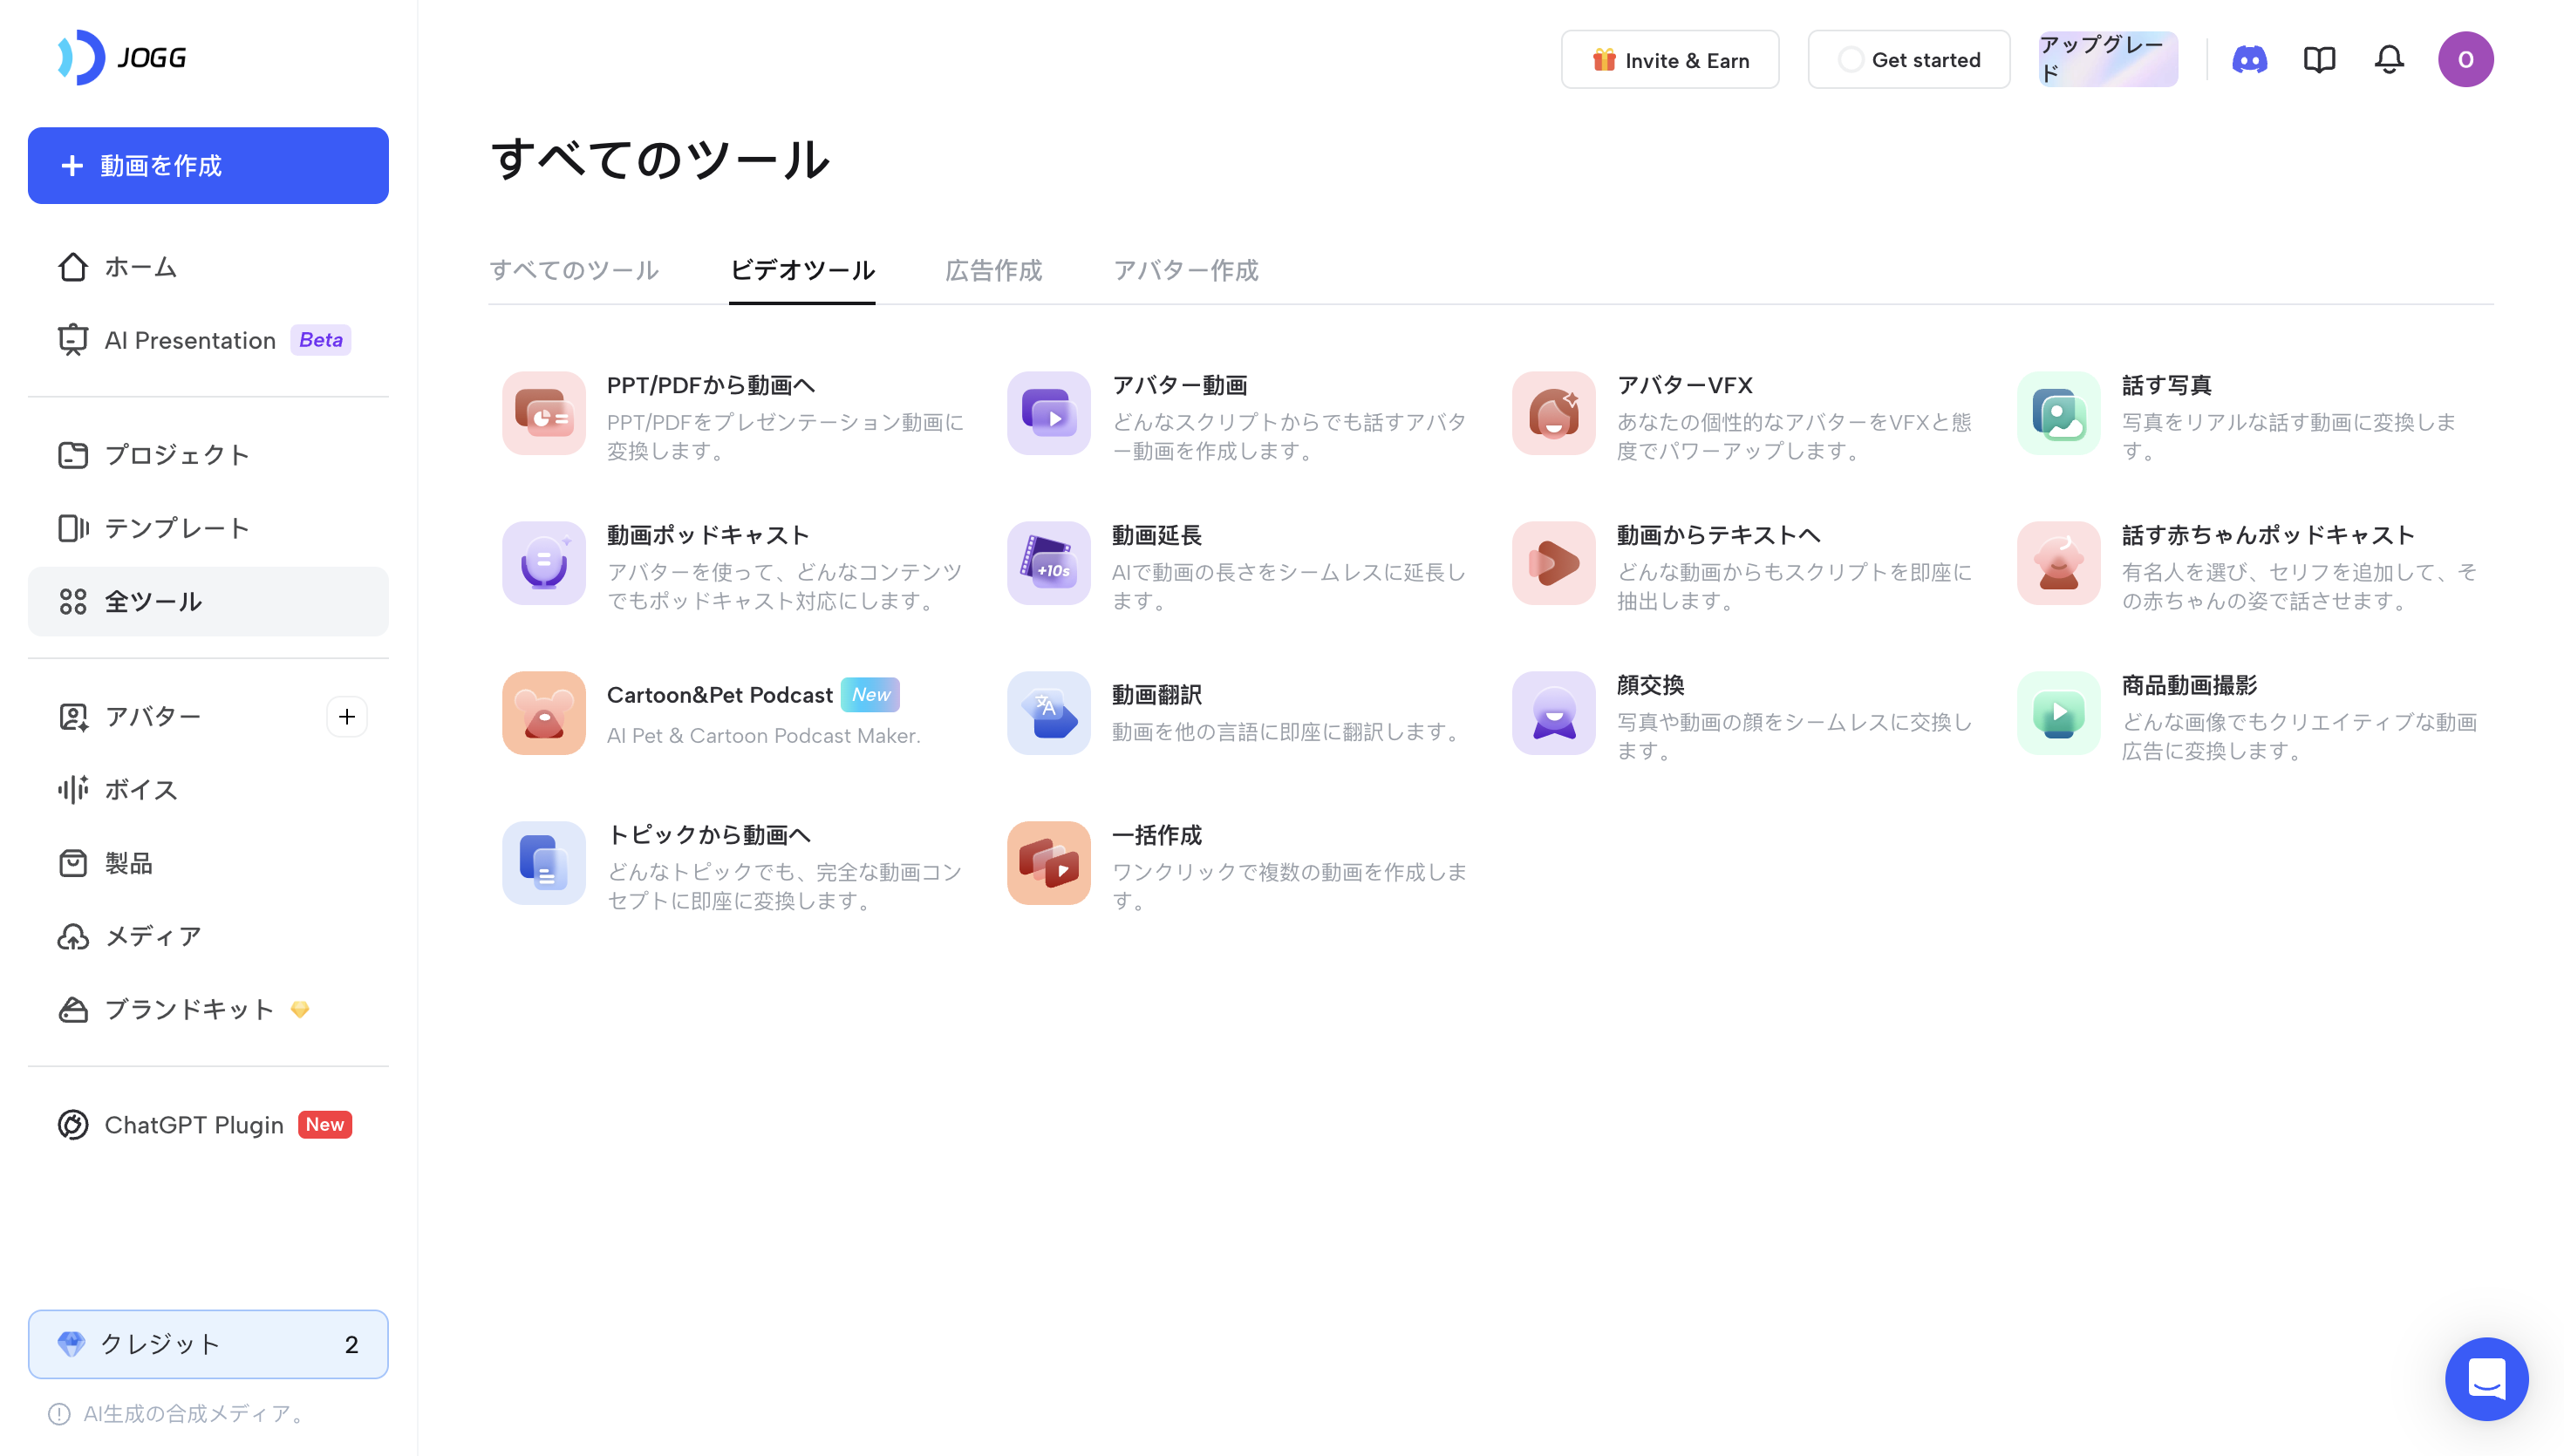Open the 動画ポッドキャスト tool icon
2564x1456 pixels.
click(x=543, y=563)
